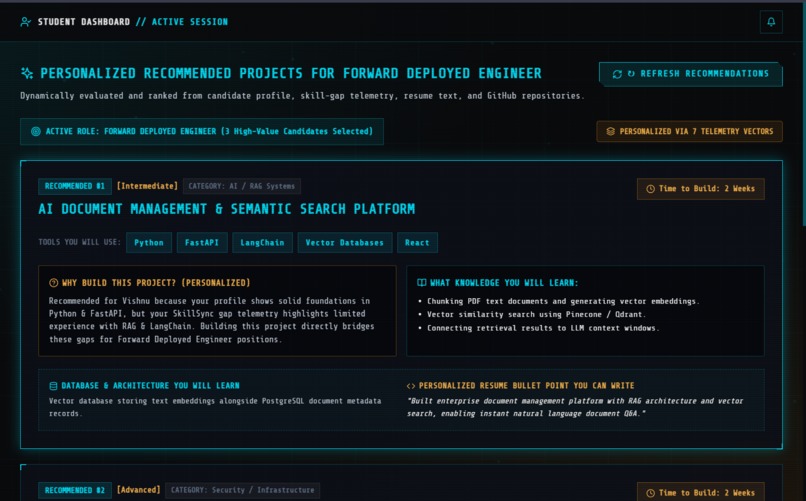Click Database & Architecture You Will Learn heading
Viewport: 806px width, 501px height.
(x=150, y=385)
